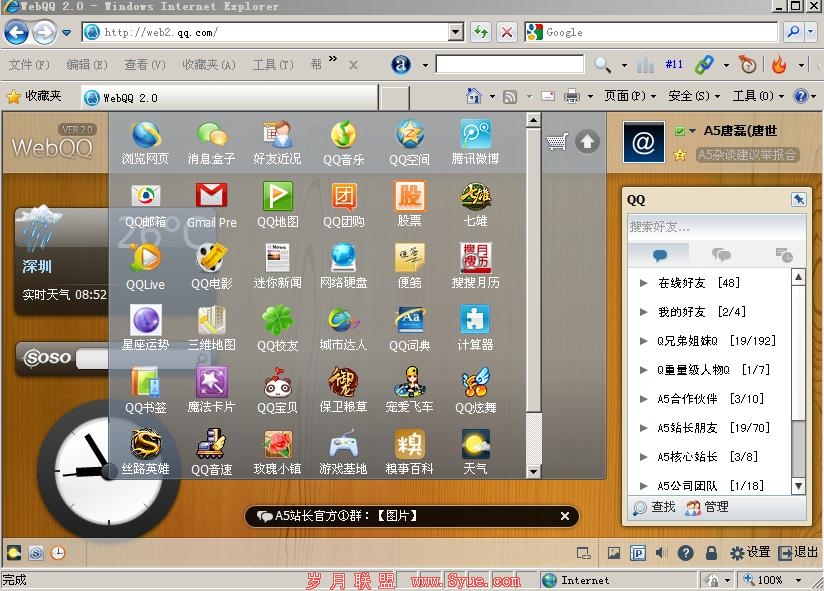Viewport: 824px width, 591px height.
Task: Focus the 搜索好友 search field
Action: [716, 227]
